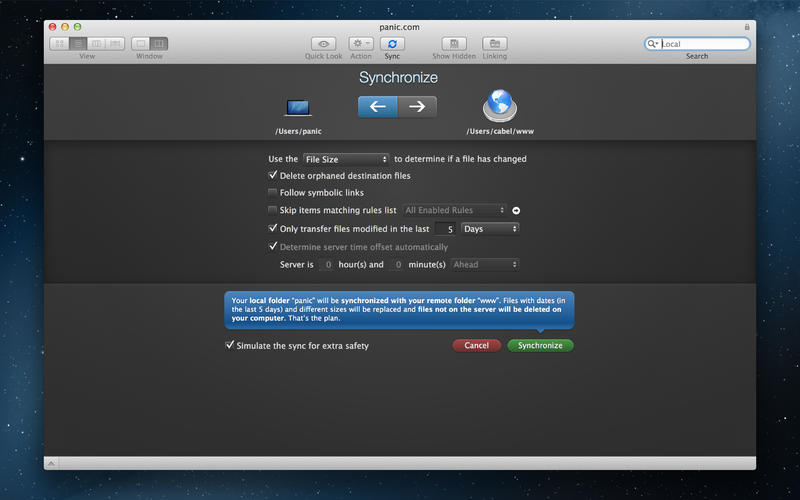Open search magnifier scope menu
Image resolution: width=800 pixels, height=500 pixels.
(653, 44)
